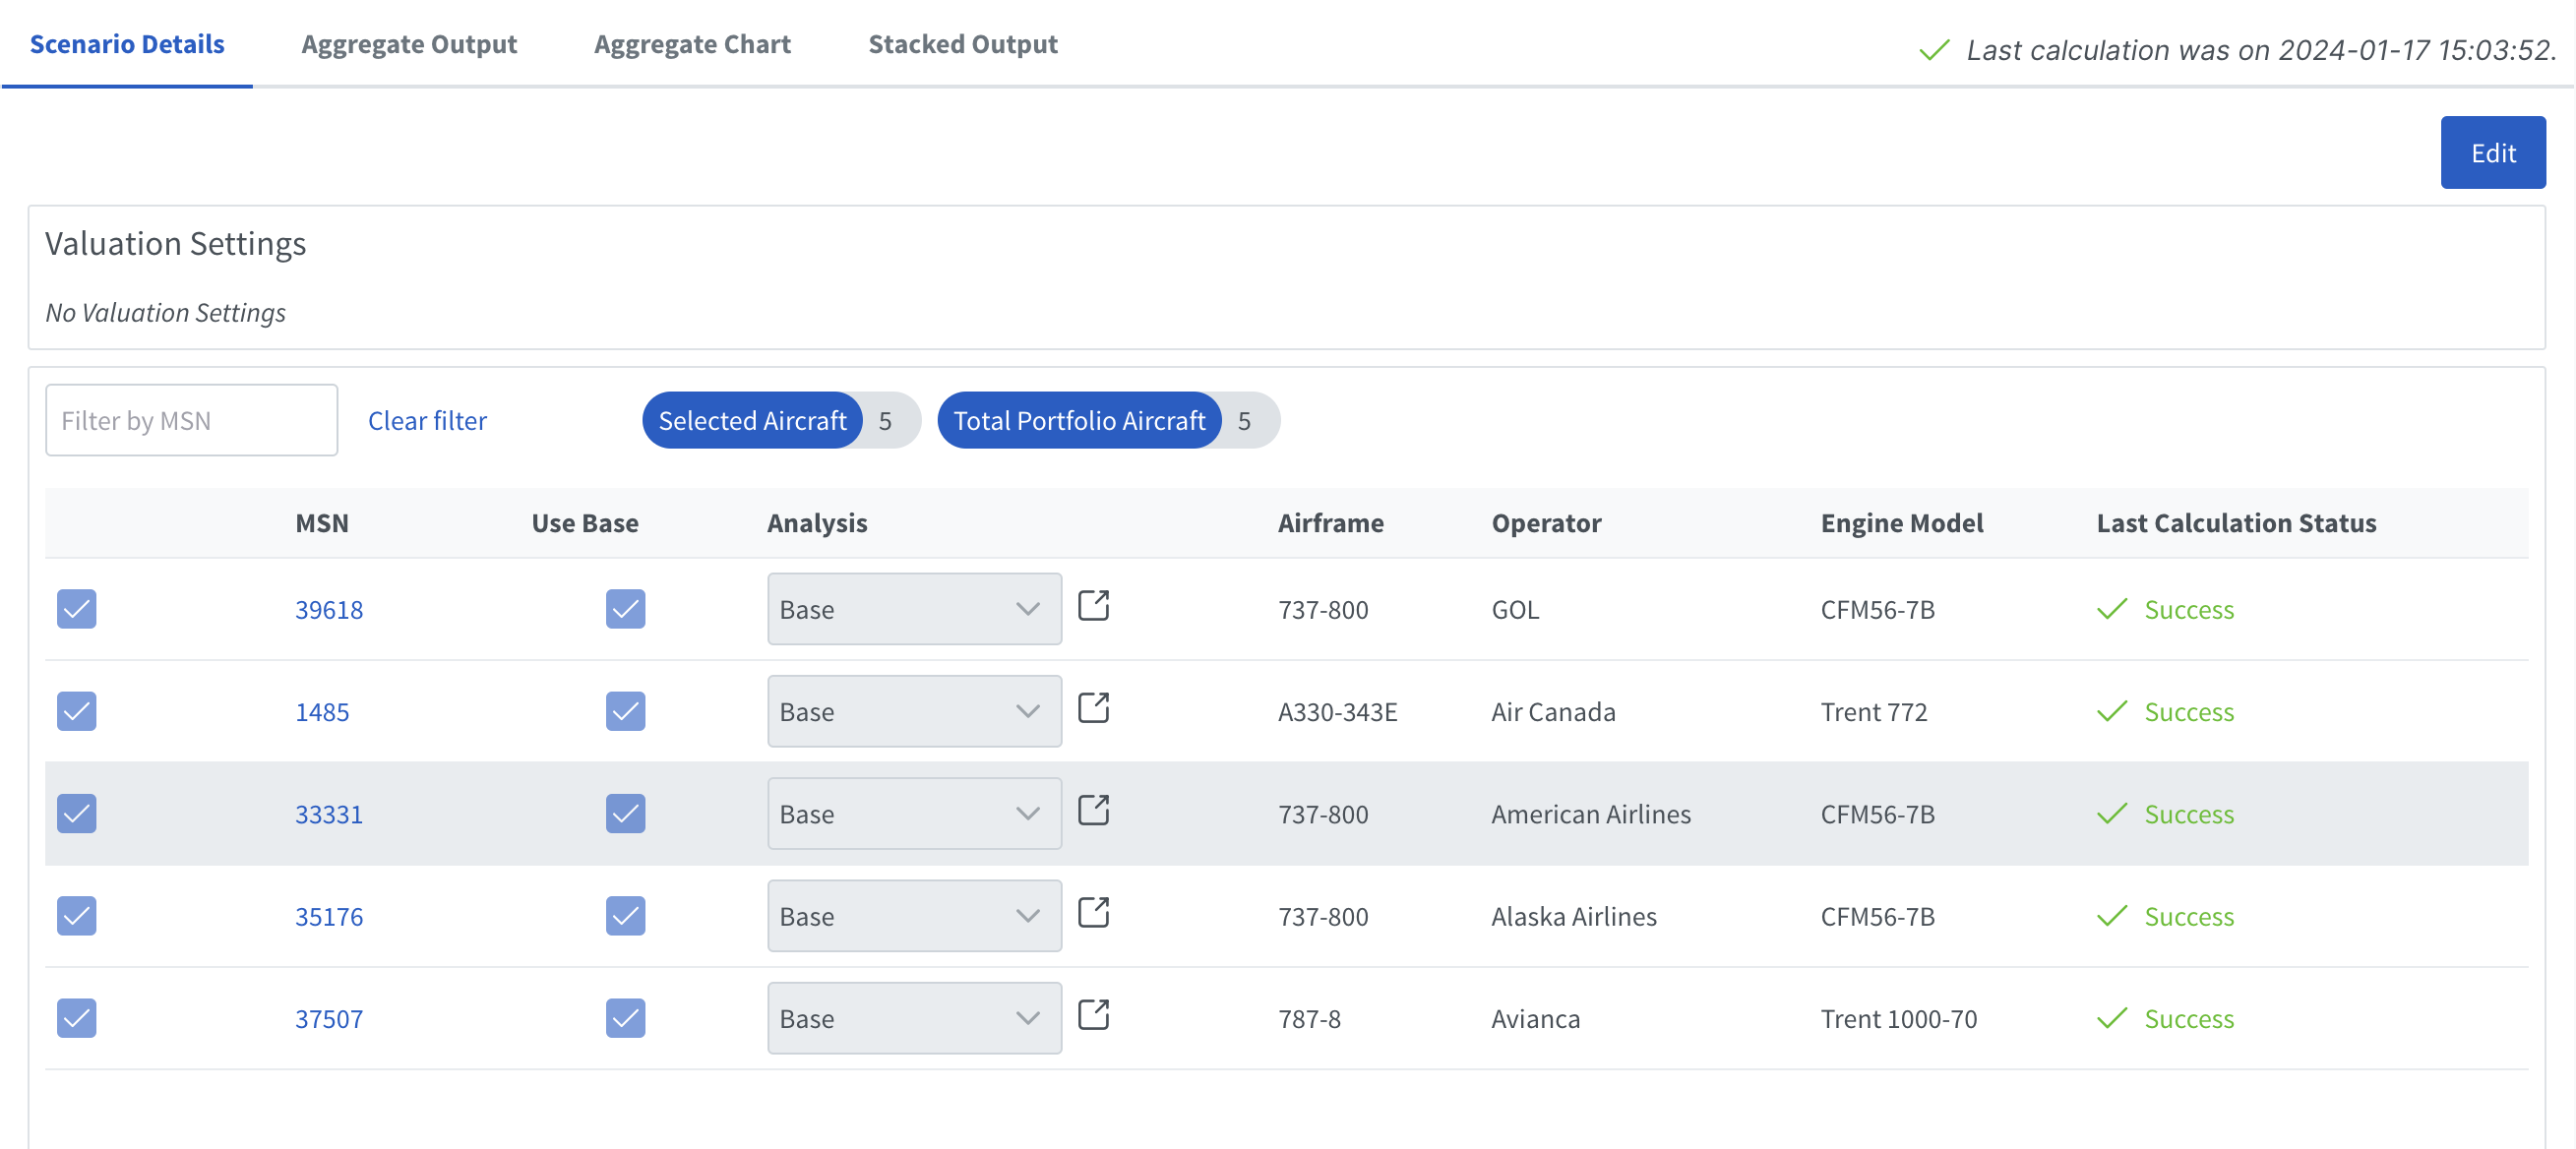2576x1149 pixels.
Task: Click green checkmark beside last calculation timestamp
Action: point(1934,50)
